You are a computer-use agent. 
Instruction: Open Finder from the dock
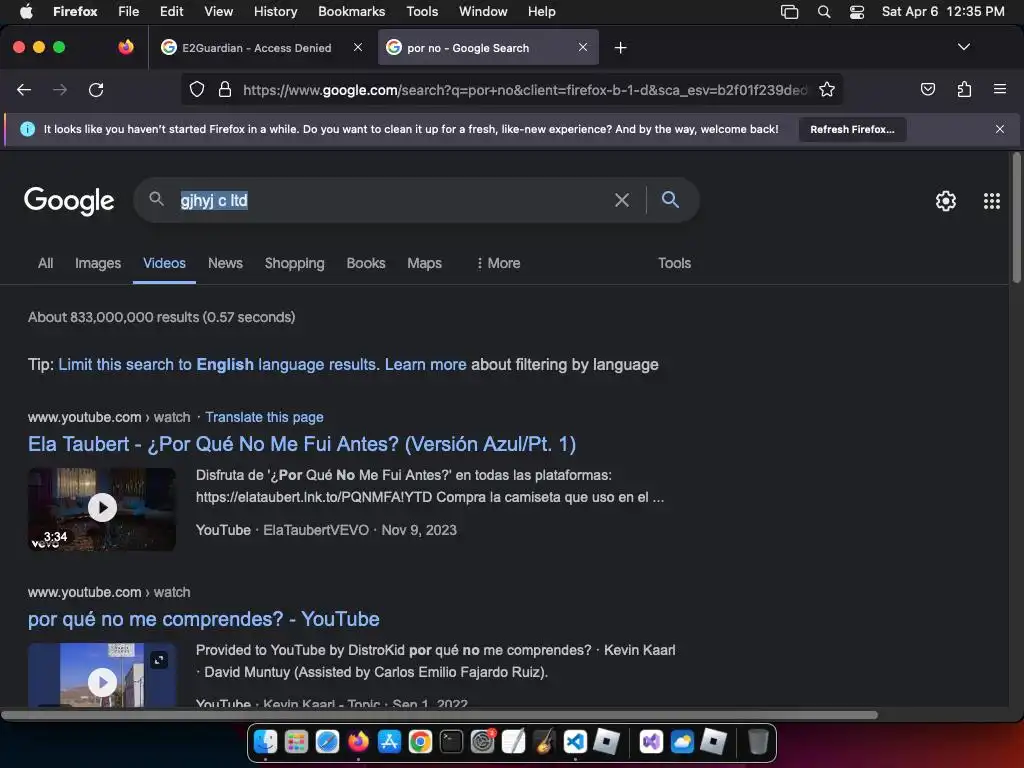[265, 742]
